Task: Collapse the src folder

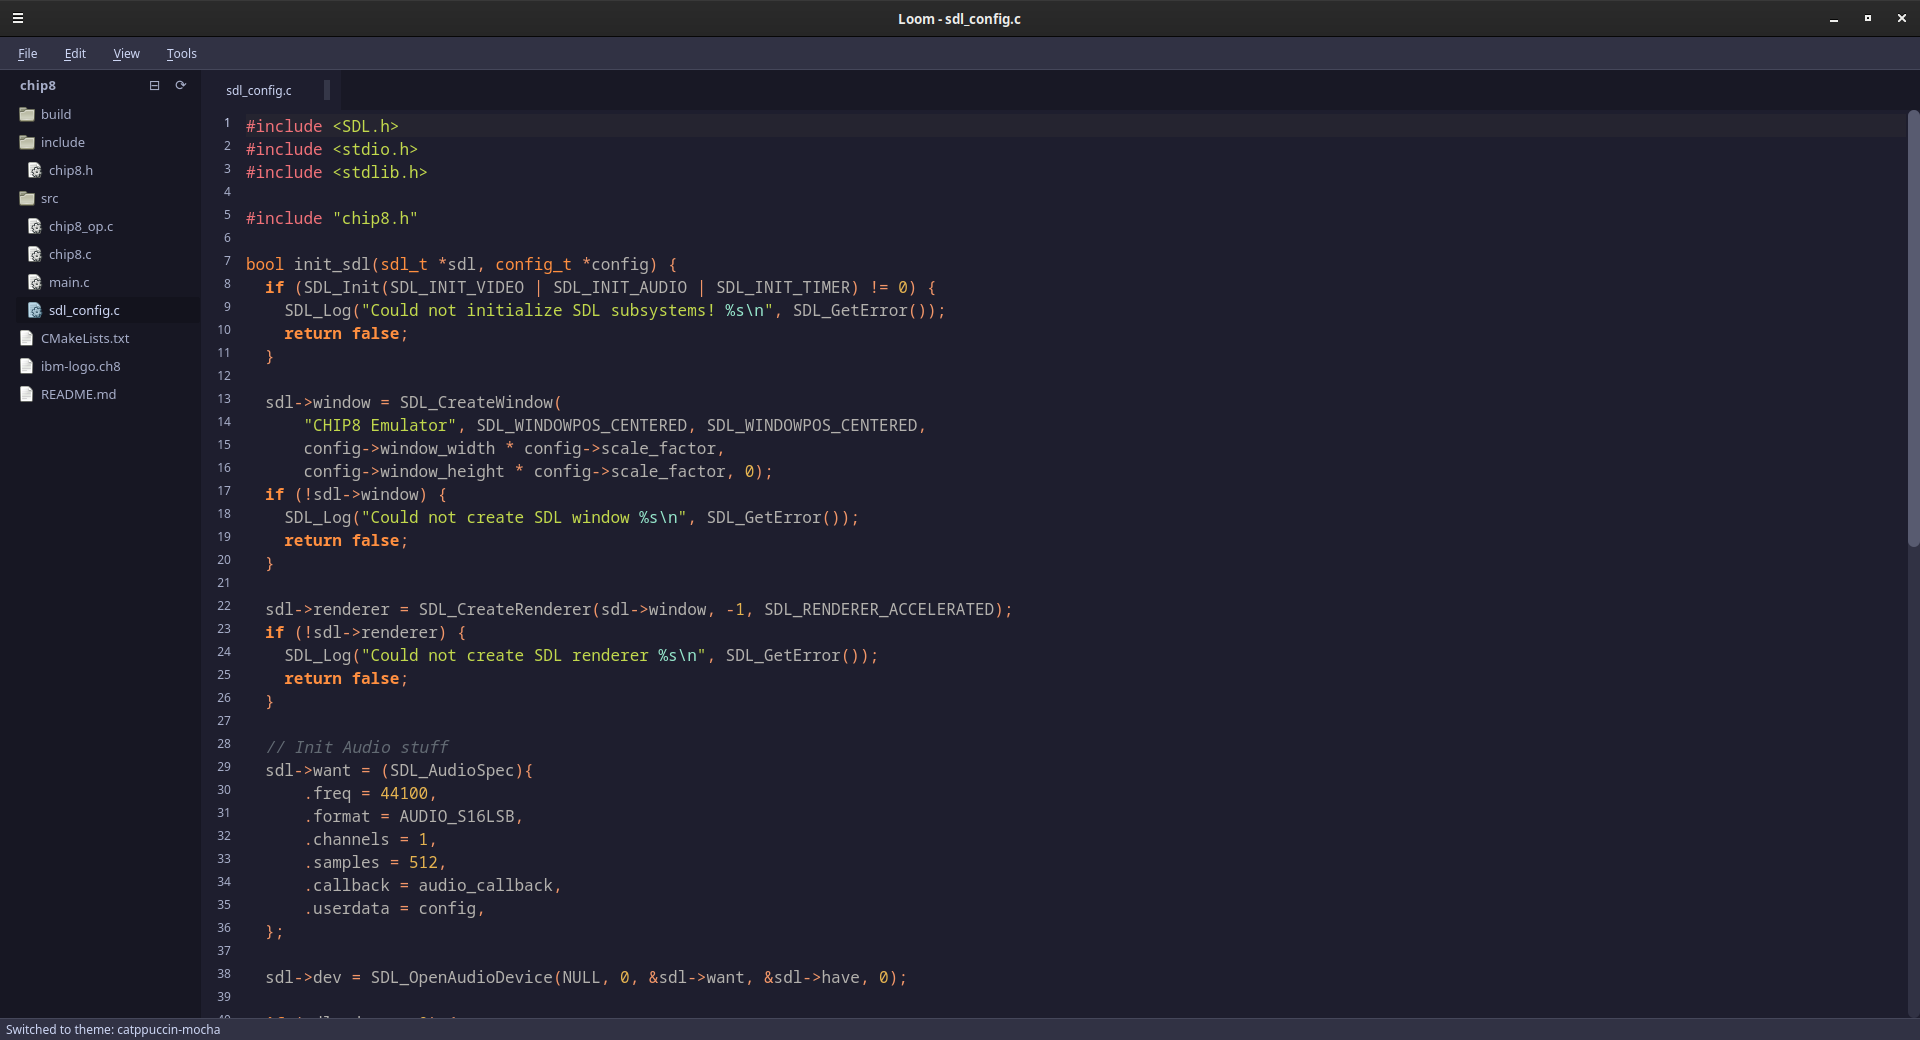Action: click(x=27, y=198)
